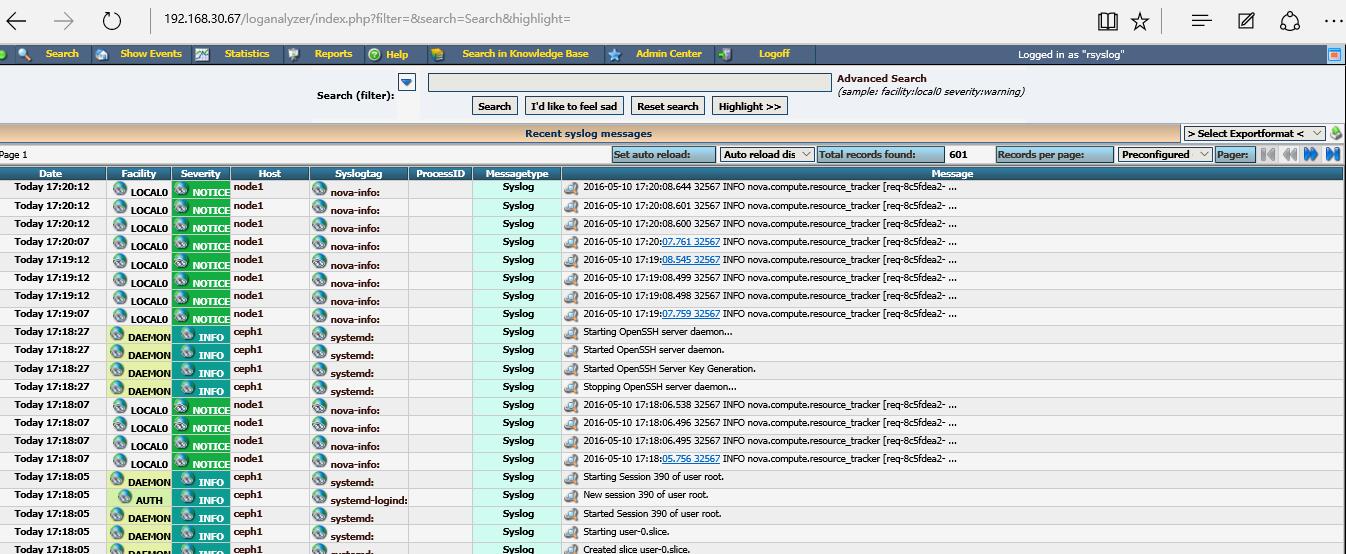
Task: Click the Severity column header
Action: click(201, 174)
